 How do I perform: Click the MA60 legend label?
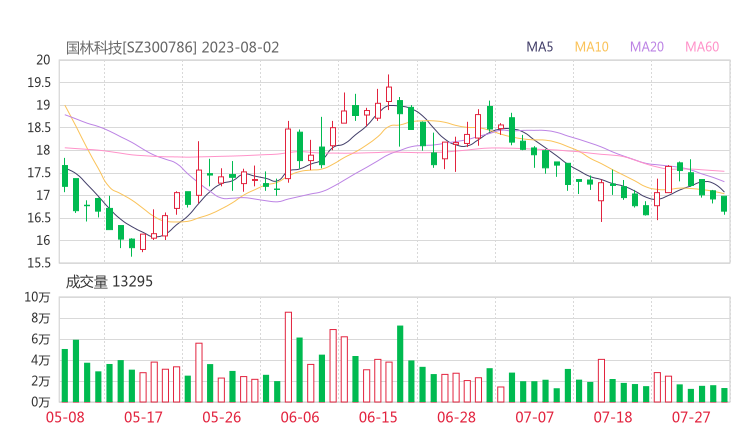coord(702,47)
